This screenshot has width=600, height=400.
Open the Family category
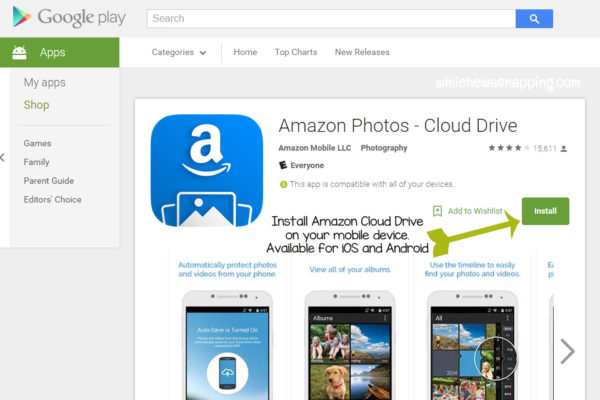pos(36,162)
